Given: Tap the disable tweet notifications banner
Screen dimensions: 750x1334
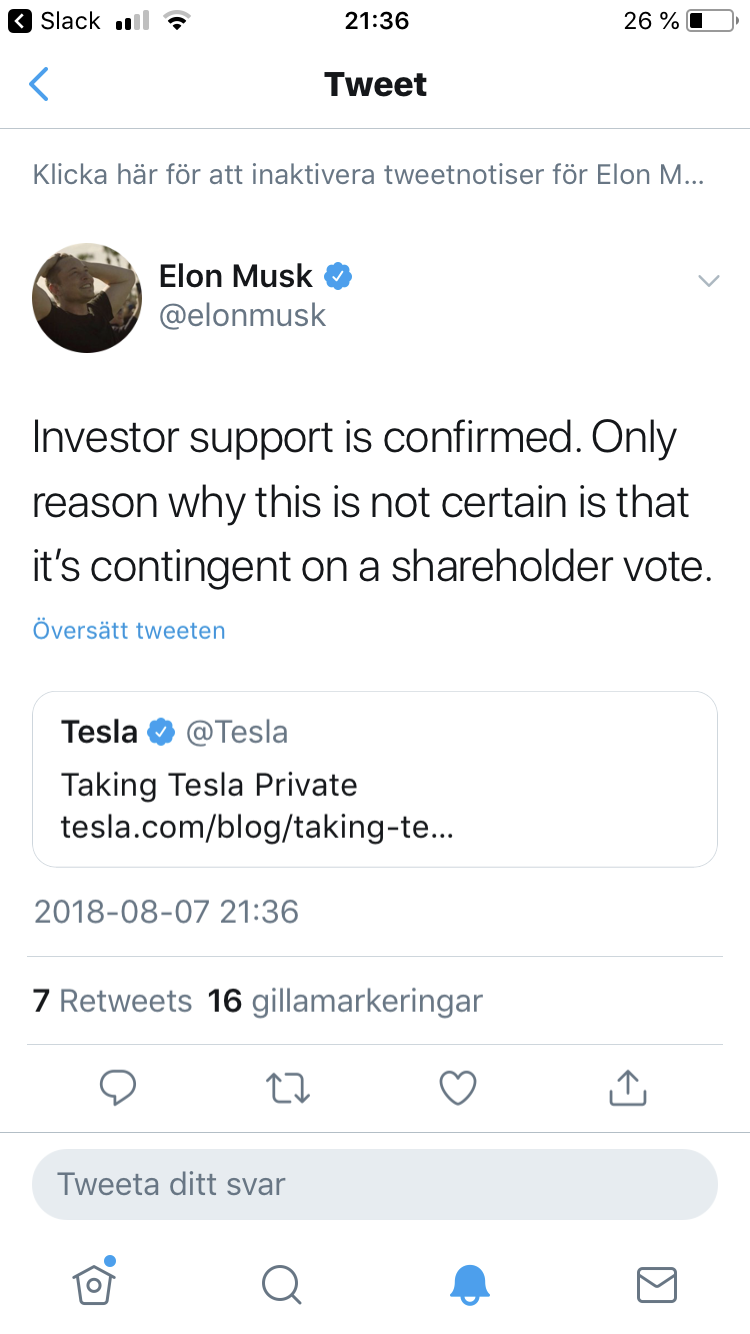Looking at the screenshot, I should tap(368, 175).
